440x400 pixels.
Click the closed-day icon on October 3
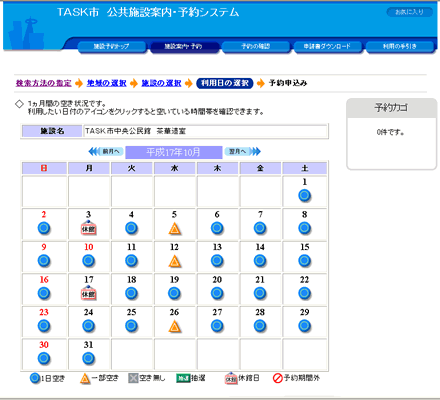click(x=88, y=228)
